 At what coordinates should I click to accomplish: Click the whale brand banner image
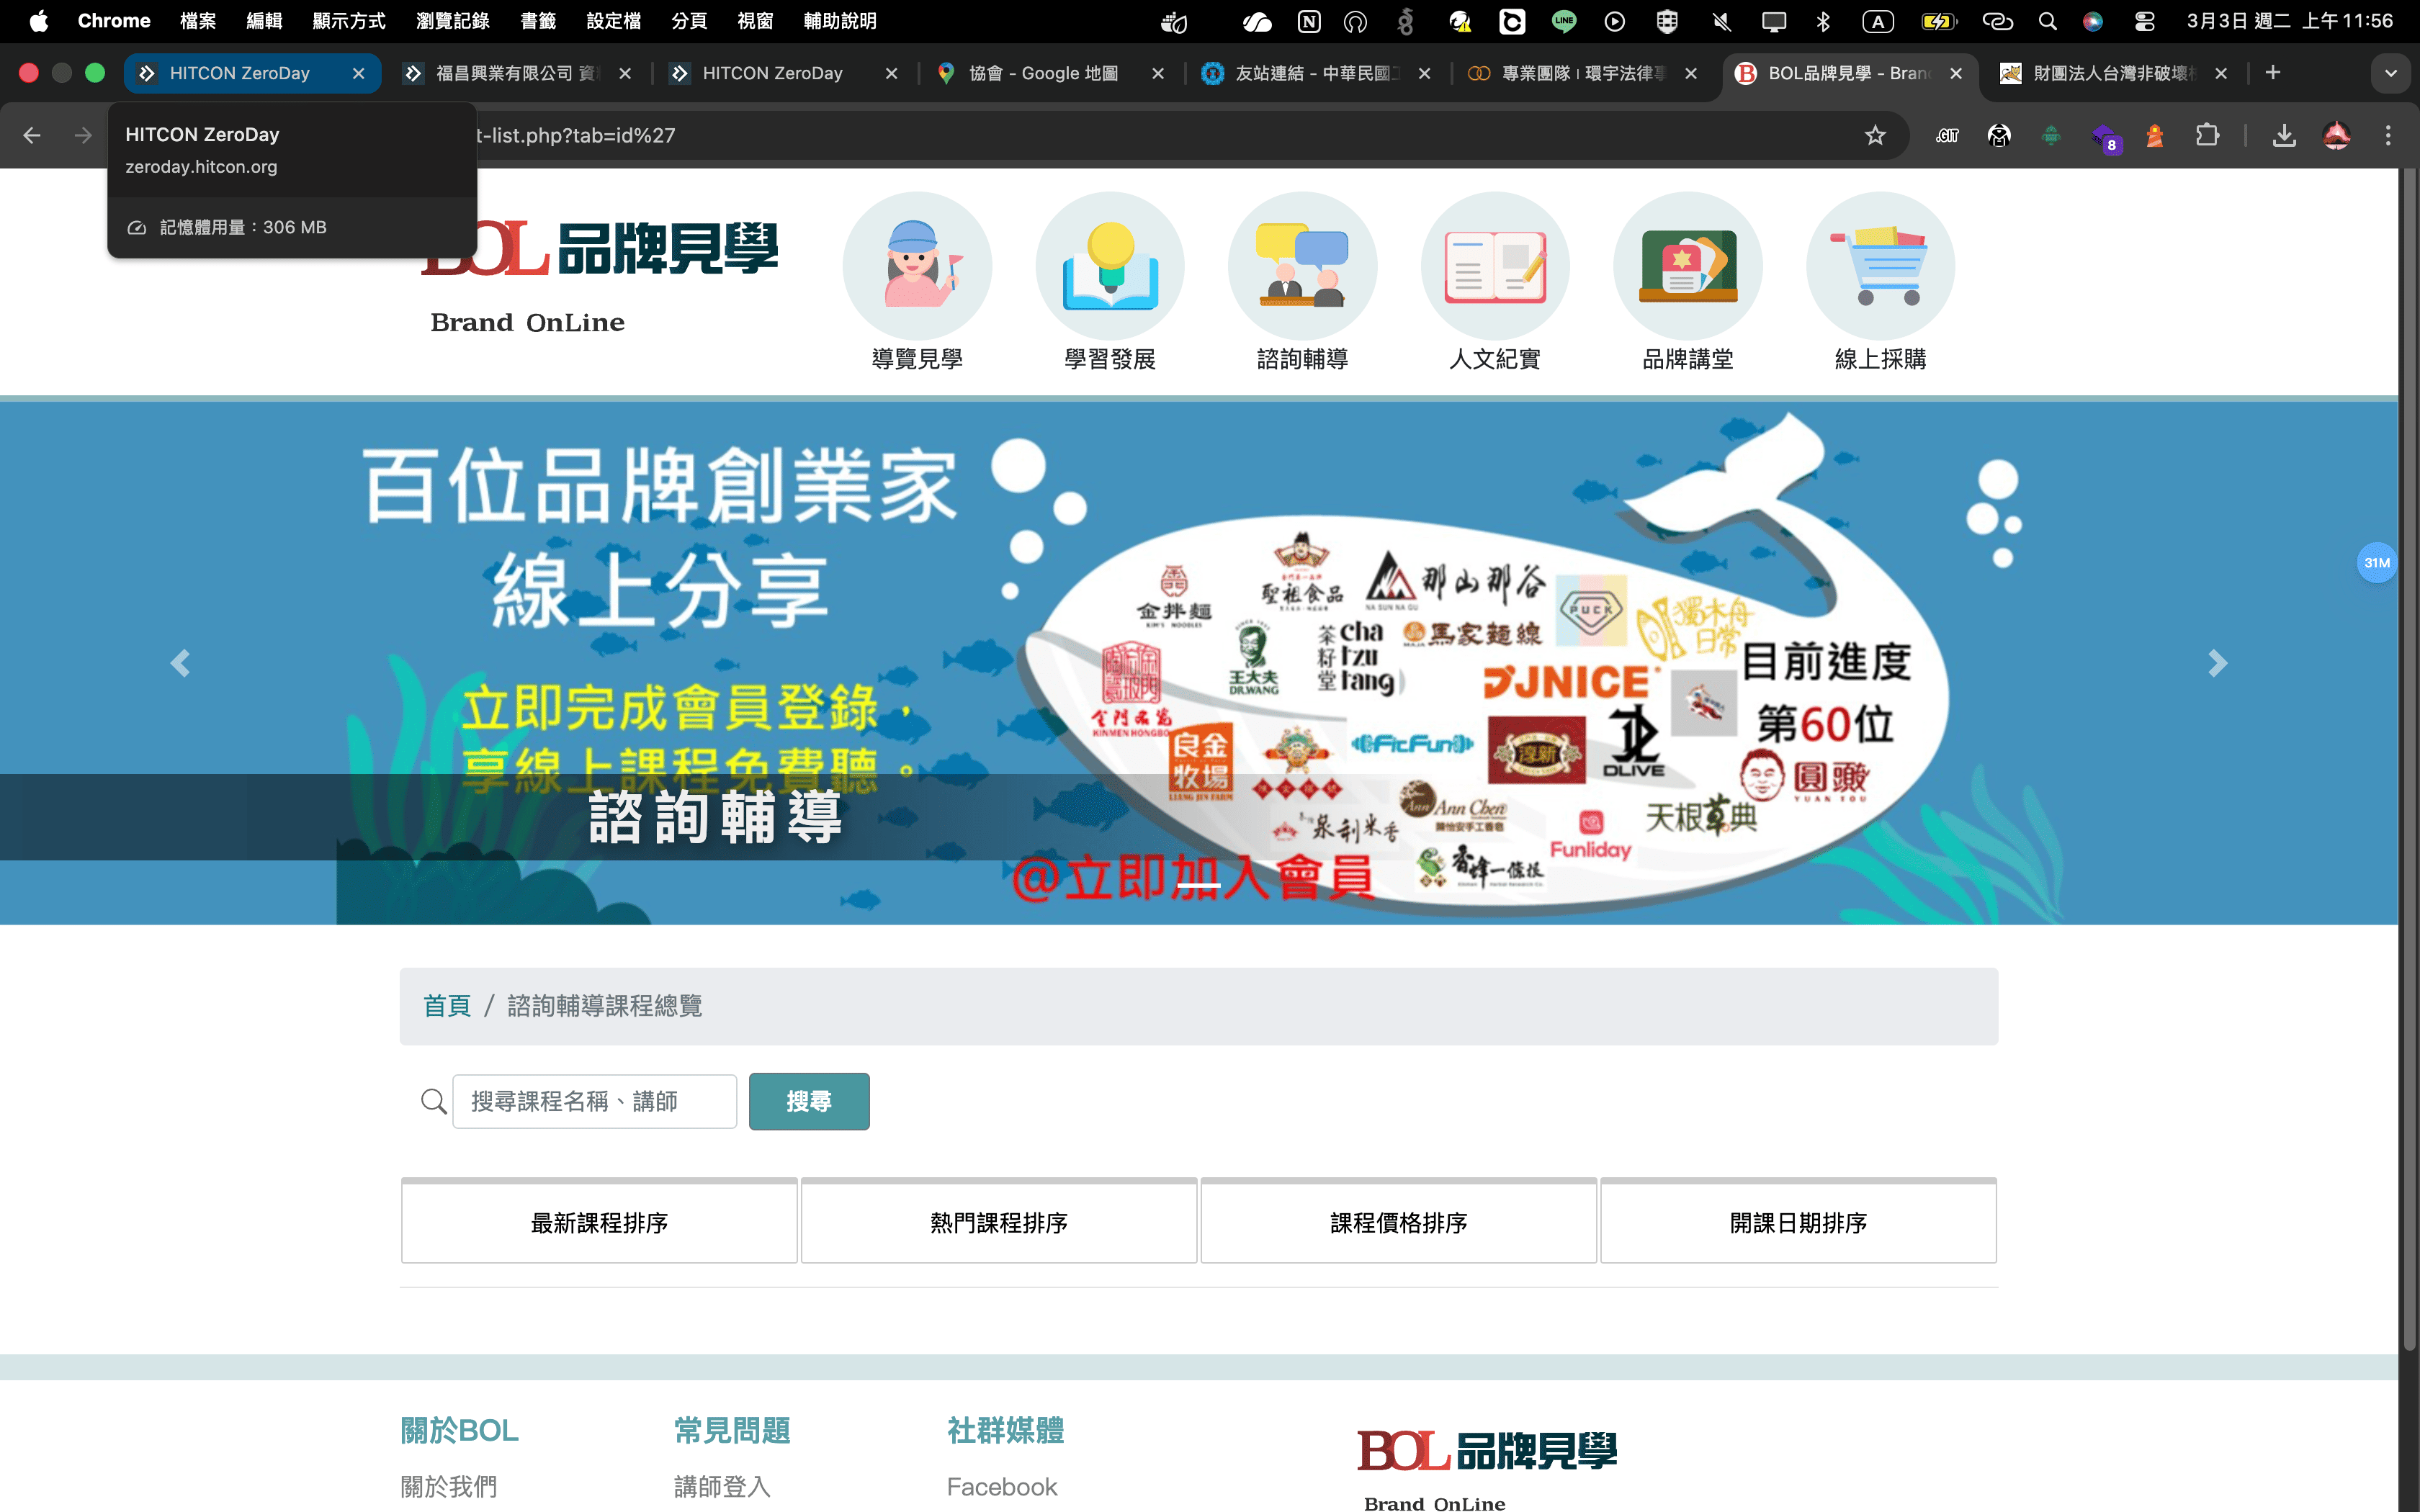point(1199,662)
